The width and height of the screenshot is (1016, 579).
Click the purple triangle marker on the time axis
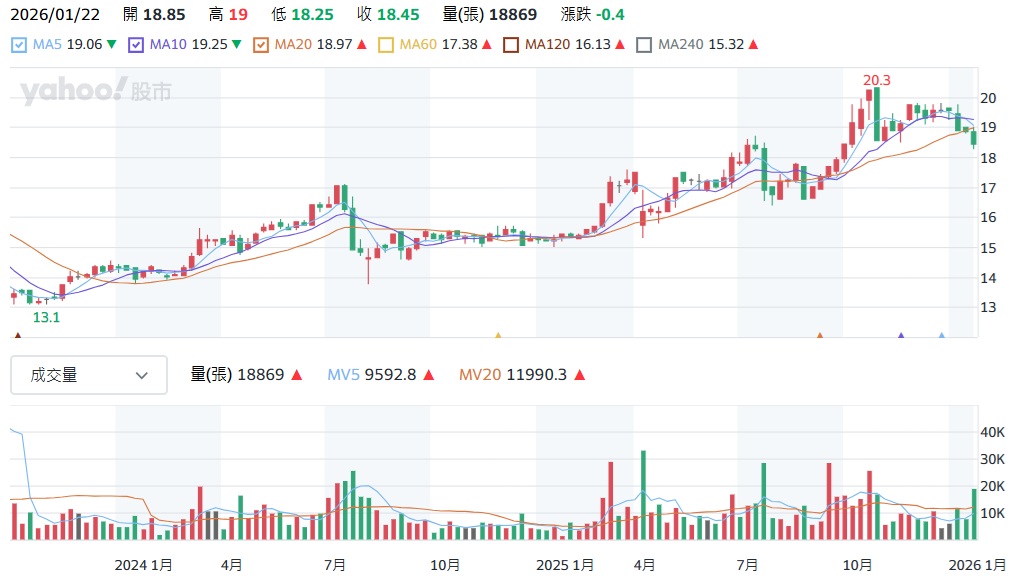901,337
